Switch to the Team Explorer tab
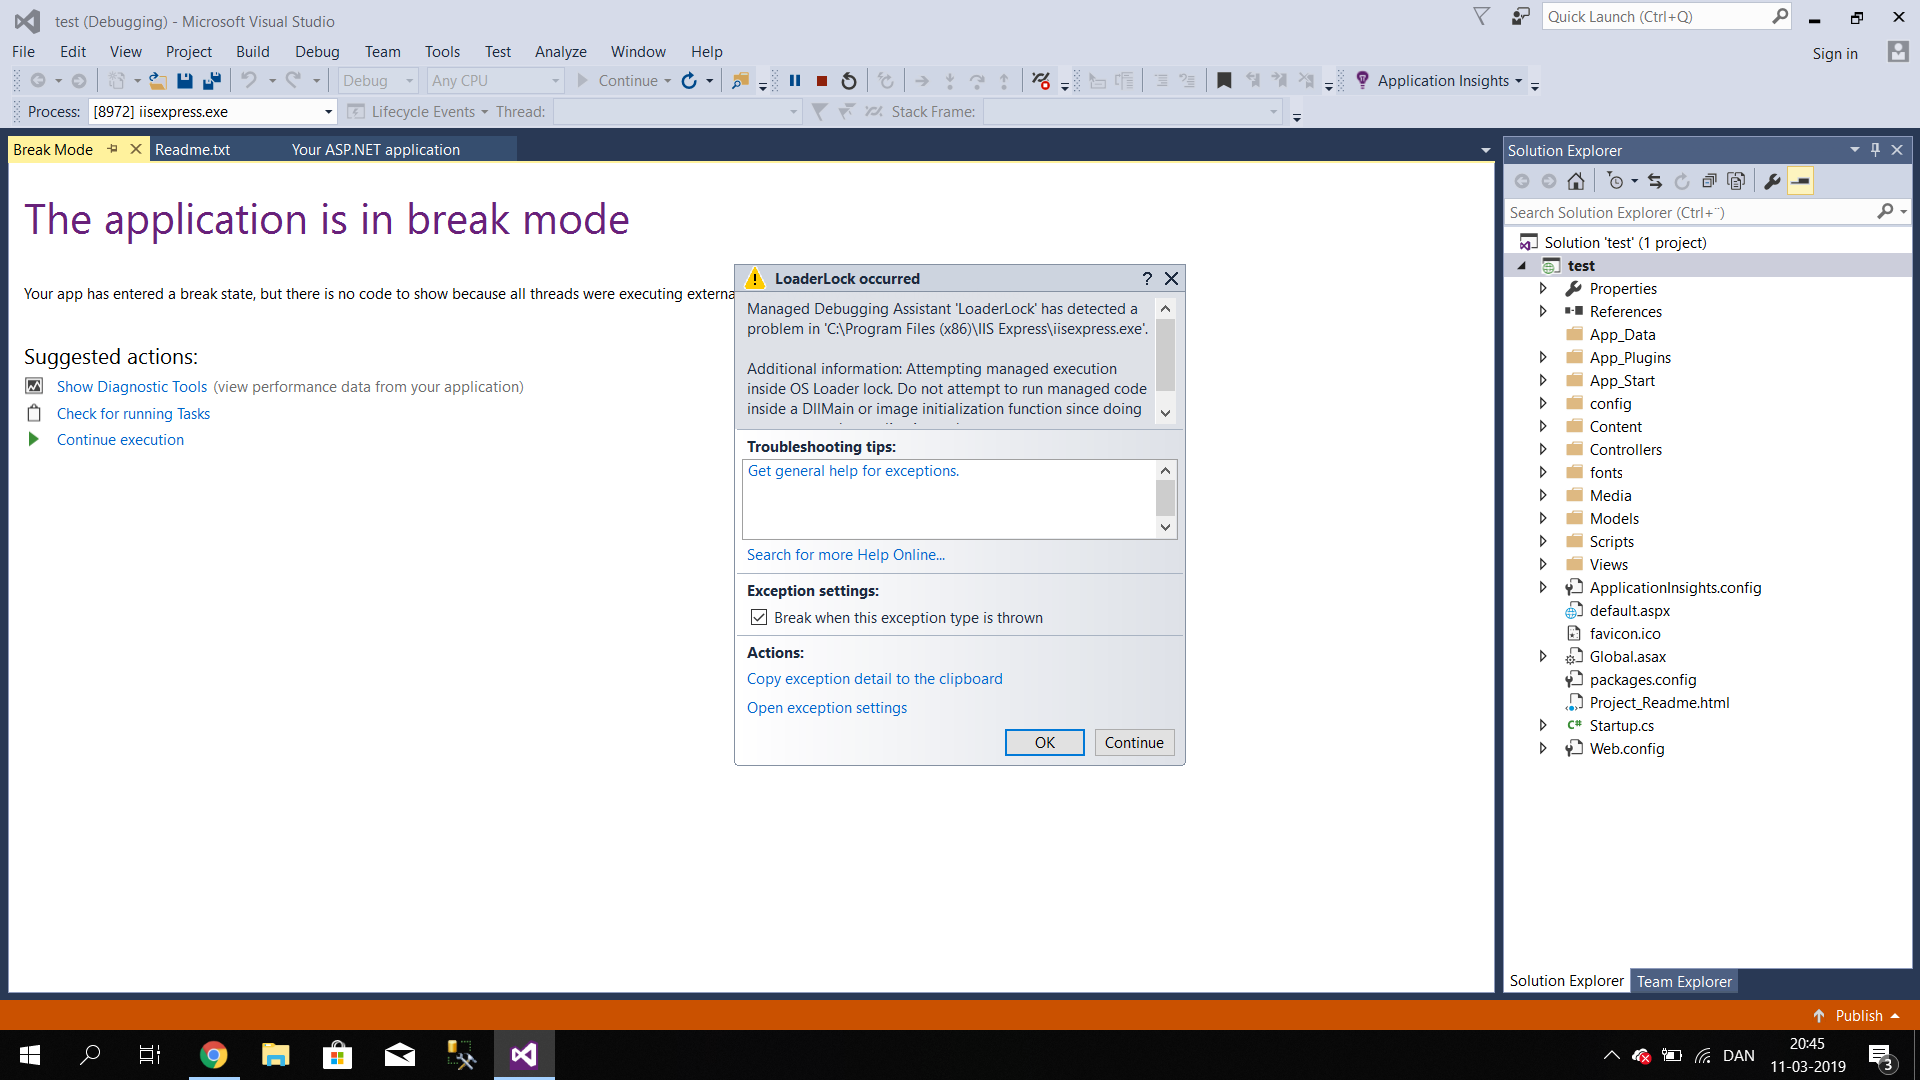The image size is (1920, 1080). [1684, 981]
